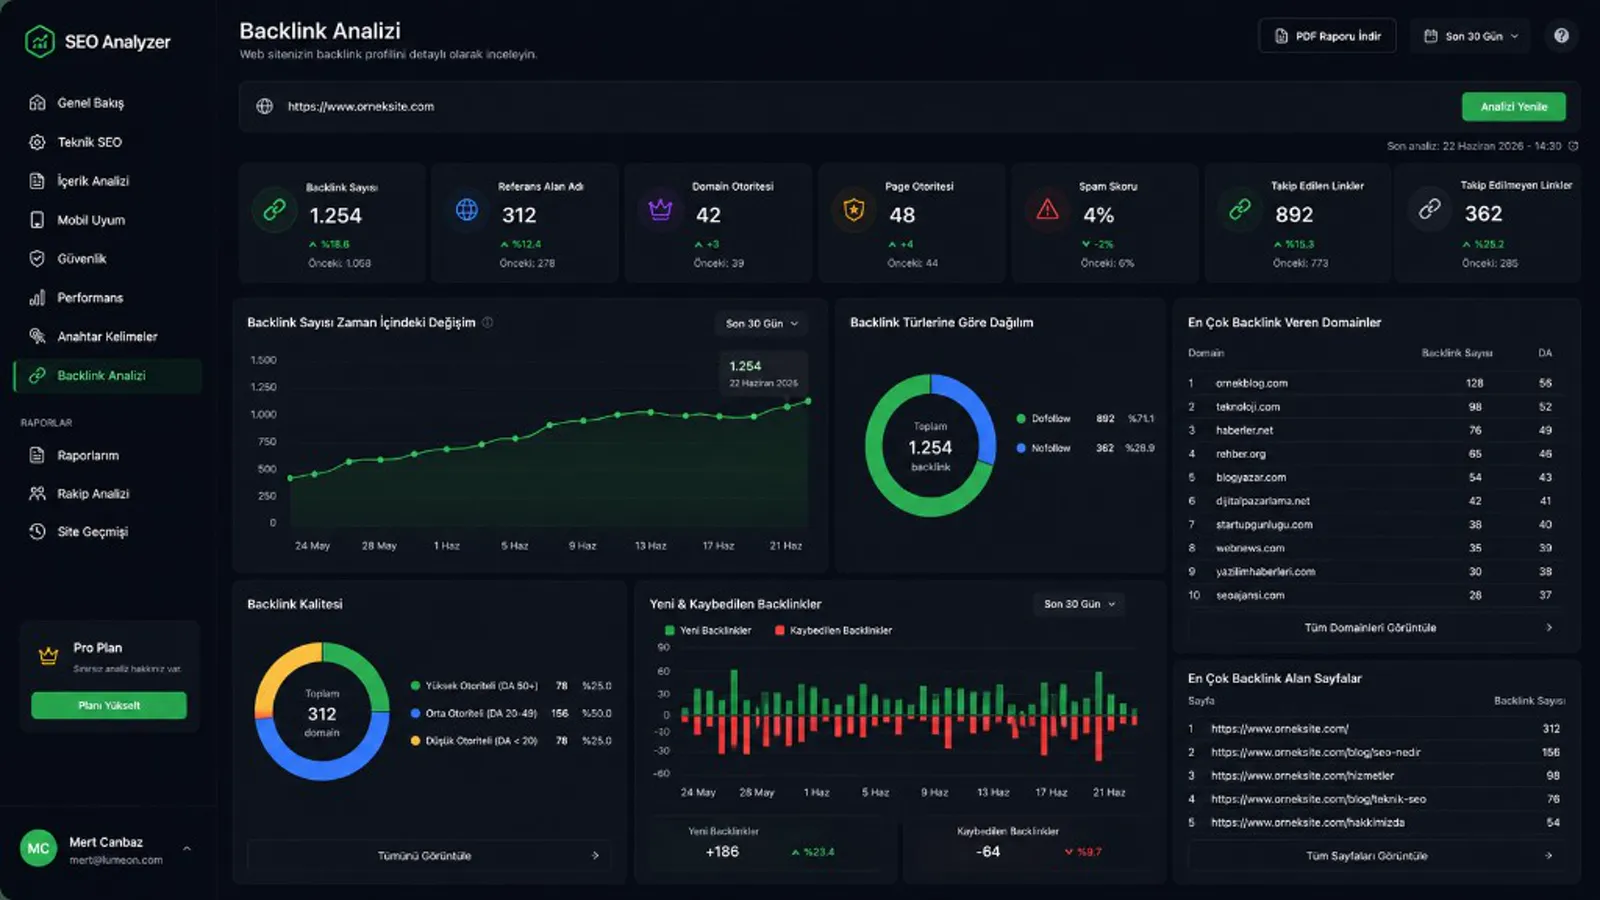This screenshot has width=1600, height=900.
Task: Open the Son 30 Gün date range dropdown in header
Action: click(x=1472, y=36)
